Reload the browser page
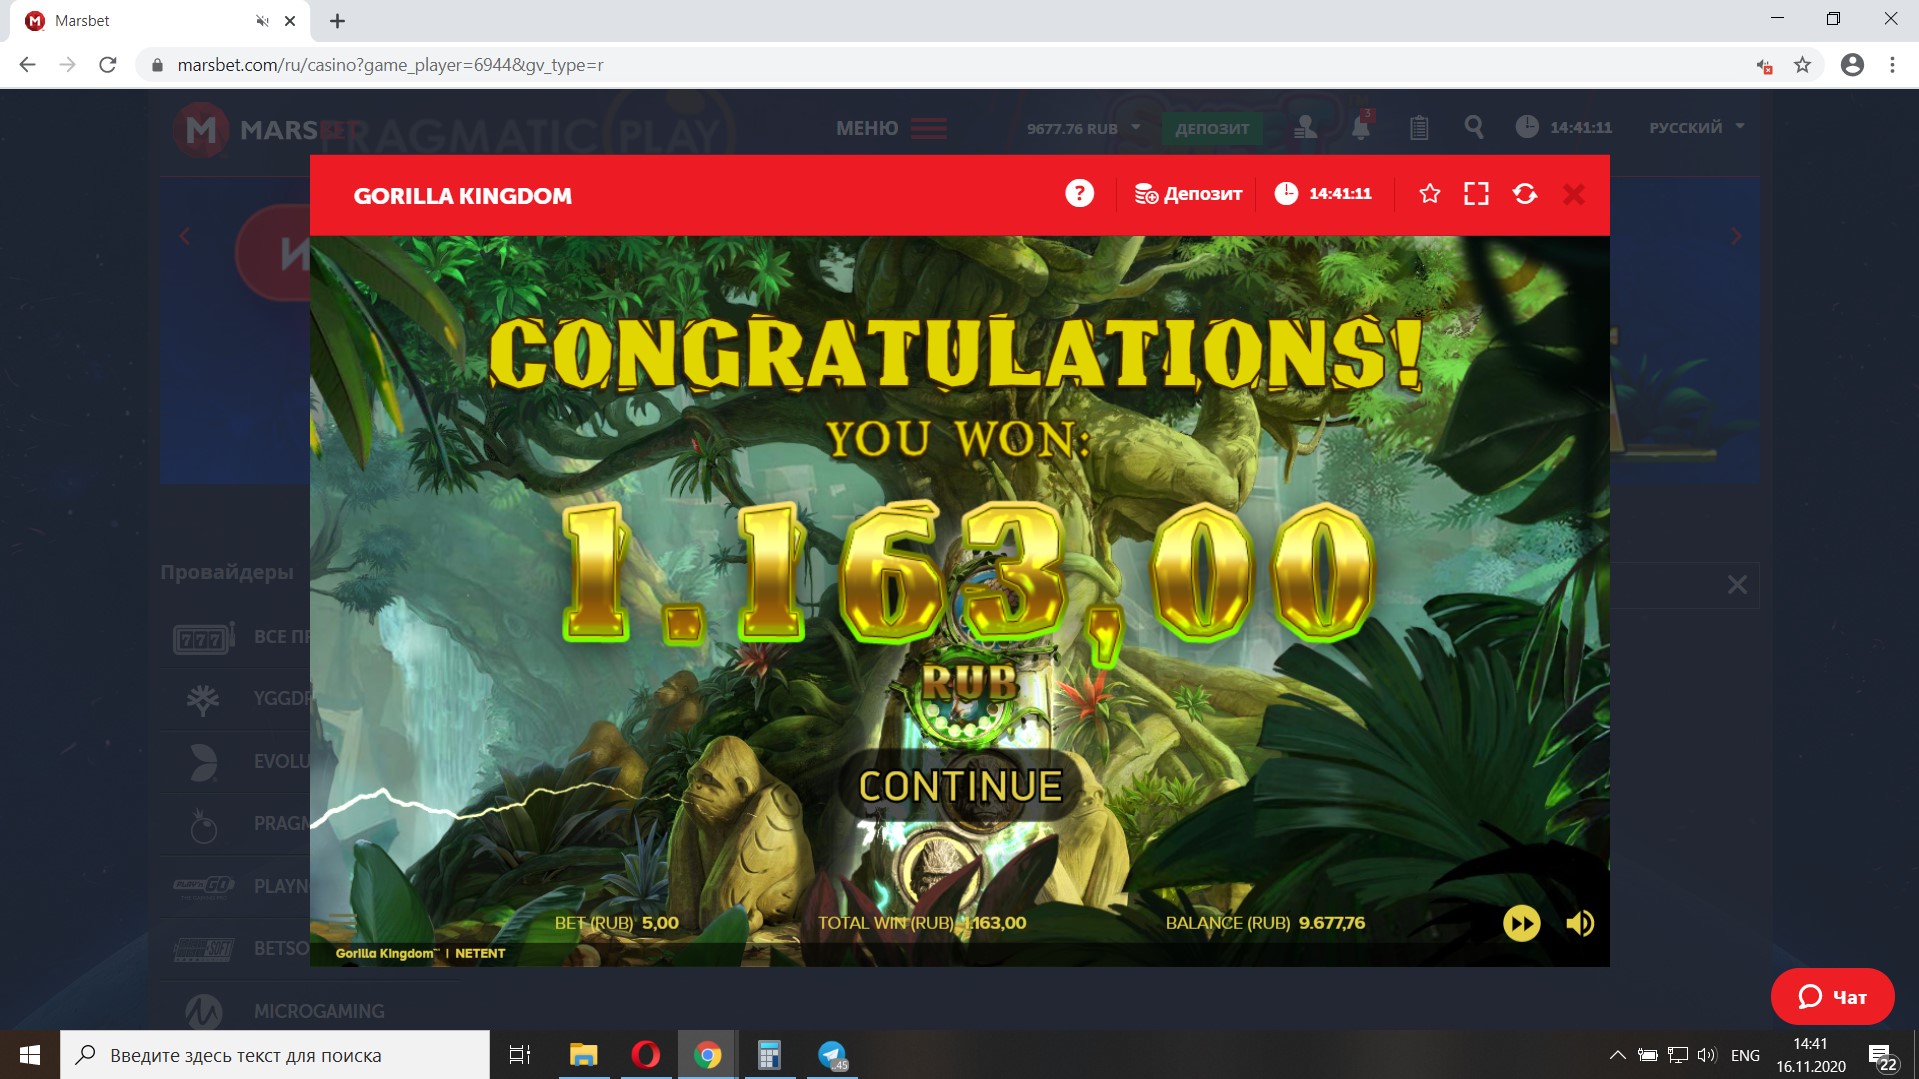The width and height of the screenshot is (1919, 1079). 108,65
